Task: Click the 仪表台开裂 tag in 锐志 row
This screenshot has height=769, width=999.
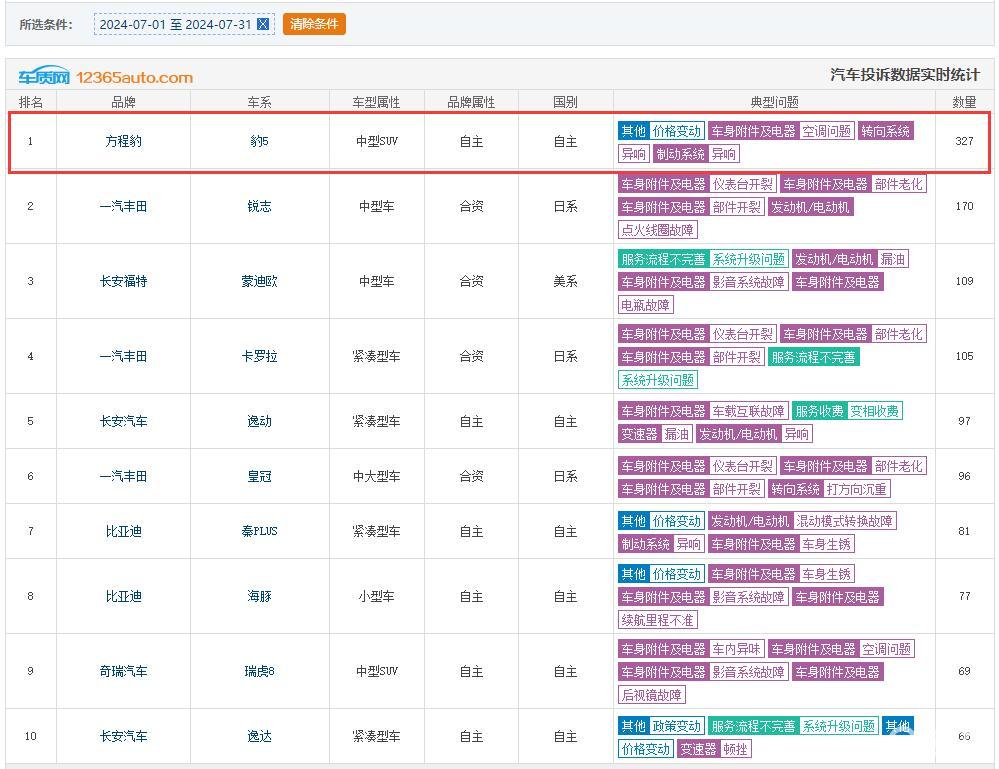Action: (x=743, y=183)
